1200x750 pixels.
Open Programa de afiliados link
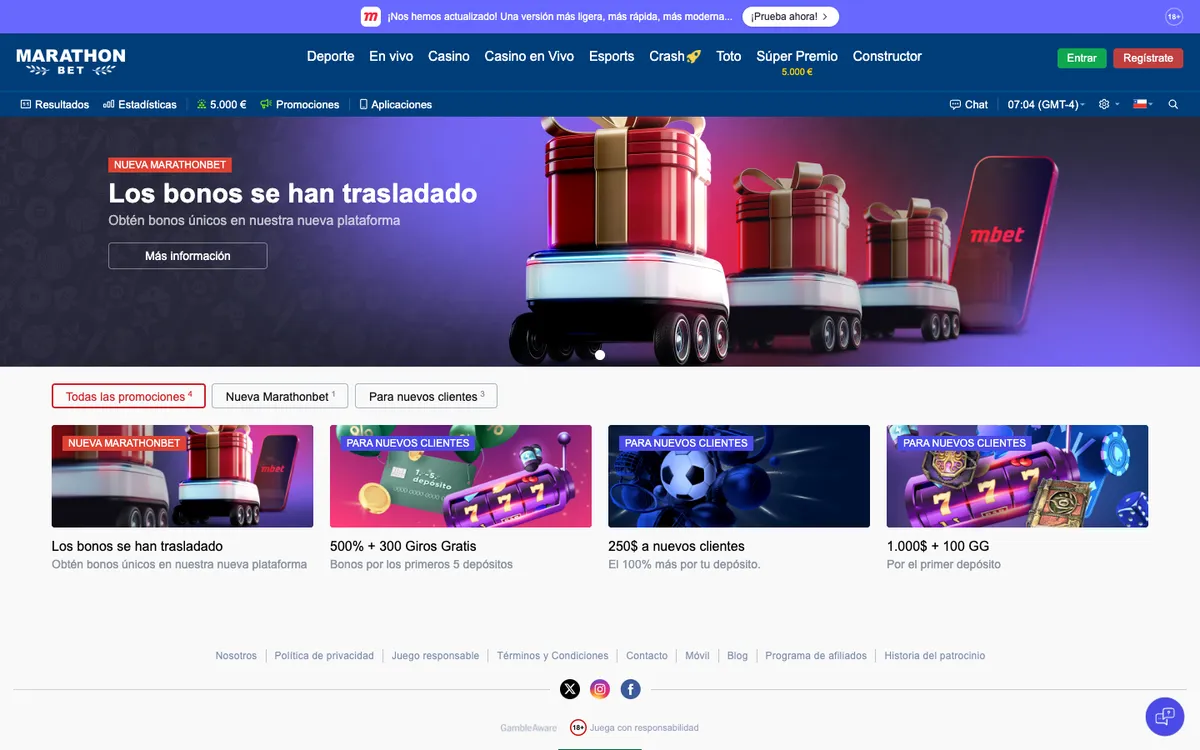pos(816,656)
